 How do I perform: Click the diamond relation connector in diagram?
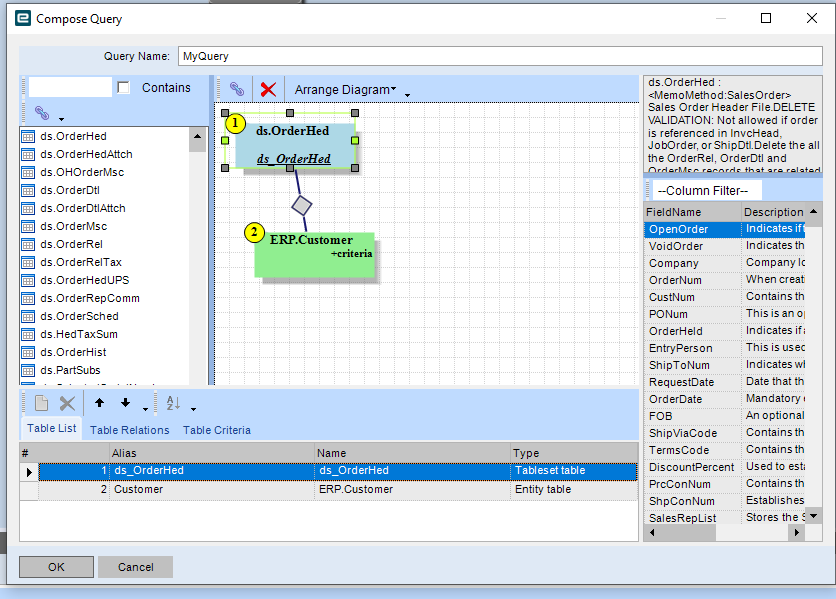click(x=302, y=205)
